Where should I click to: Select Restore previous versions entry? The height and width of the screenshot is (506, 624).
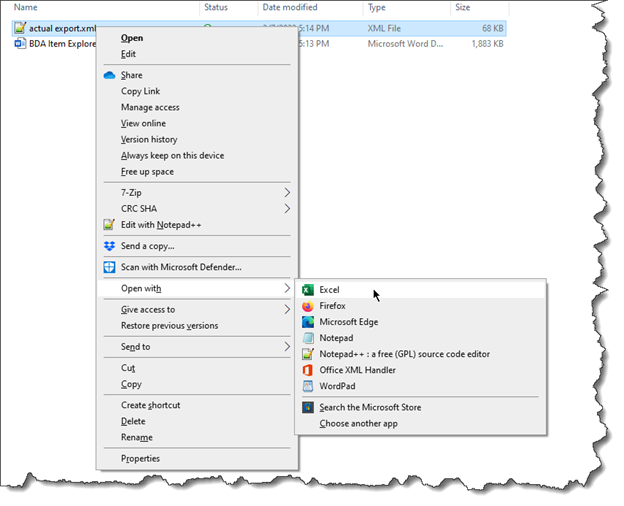click(x=197, y=326)
